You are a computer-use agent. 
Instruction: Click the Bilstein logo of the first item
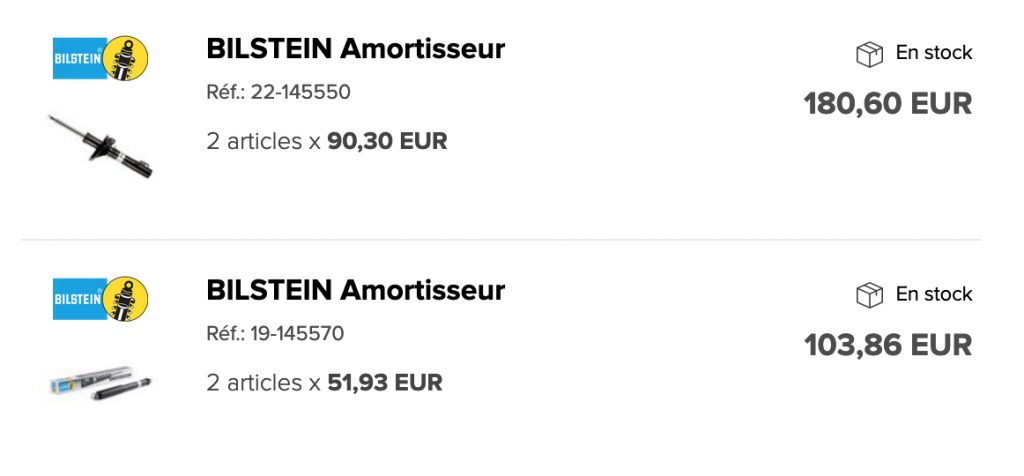[101, 58]
